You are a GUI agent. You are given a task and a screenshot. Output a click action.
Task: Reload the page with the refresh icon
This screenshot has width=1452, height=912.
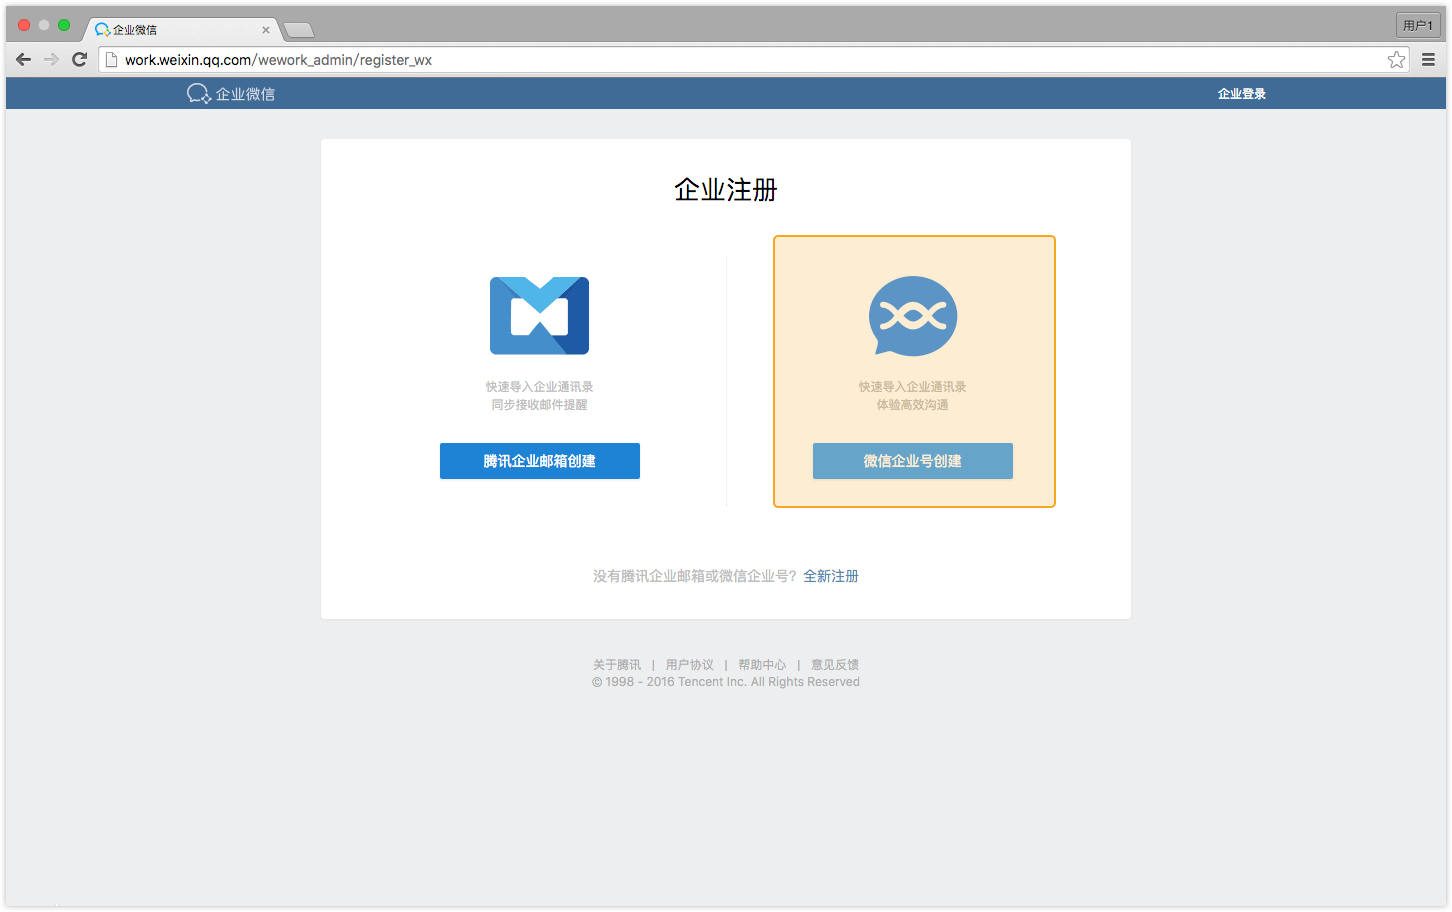pyautogui.click(x=80, y=60)
